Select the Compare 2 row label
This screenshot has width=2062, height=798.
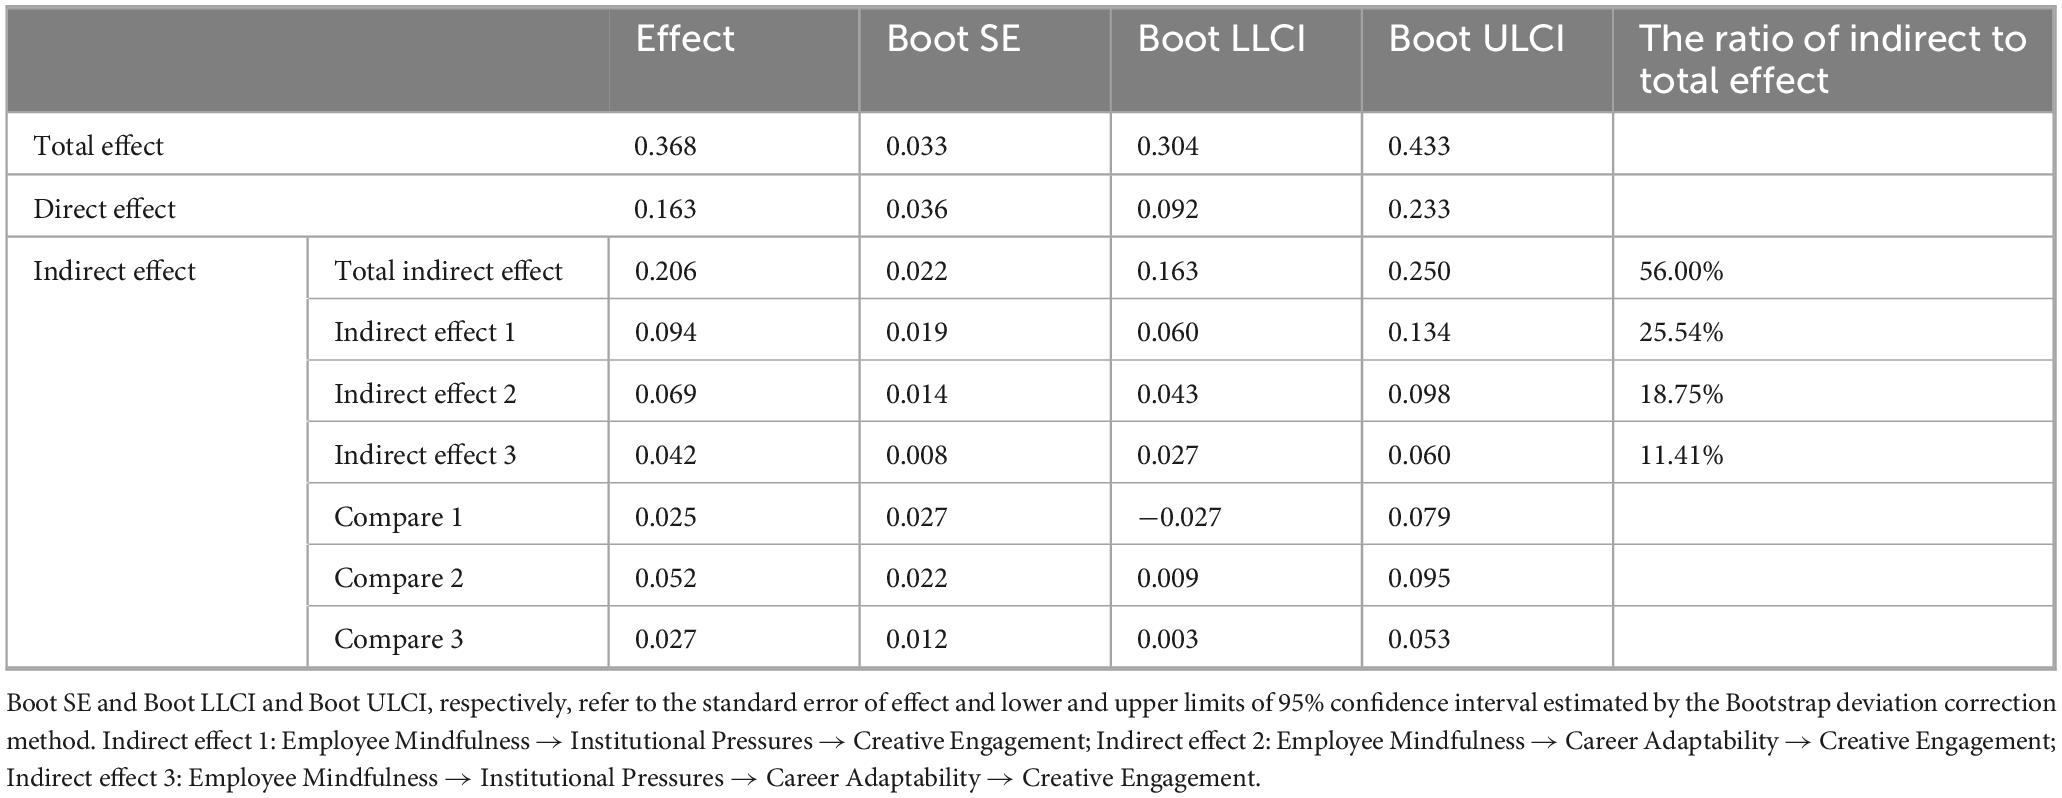398,578
